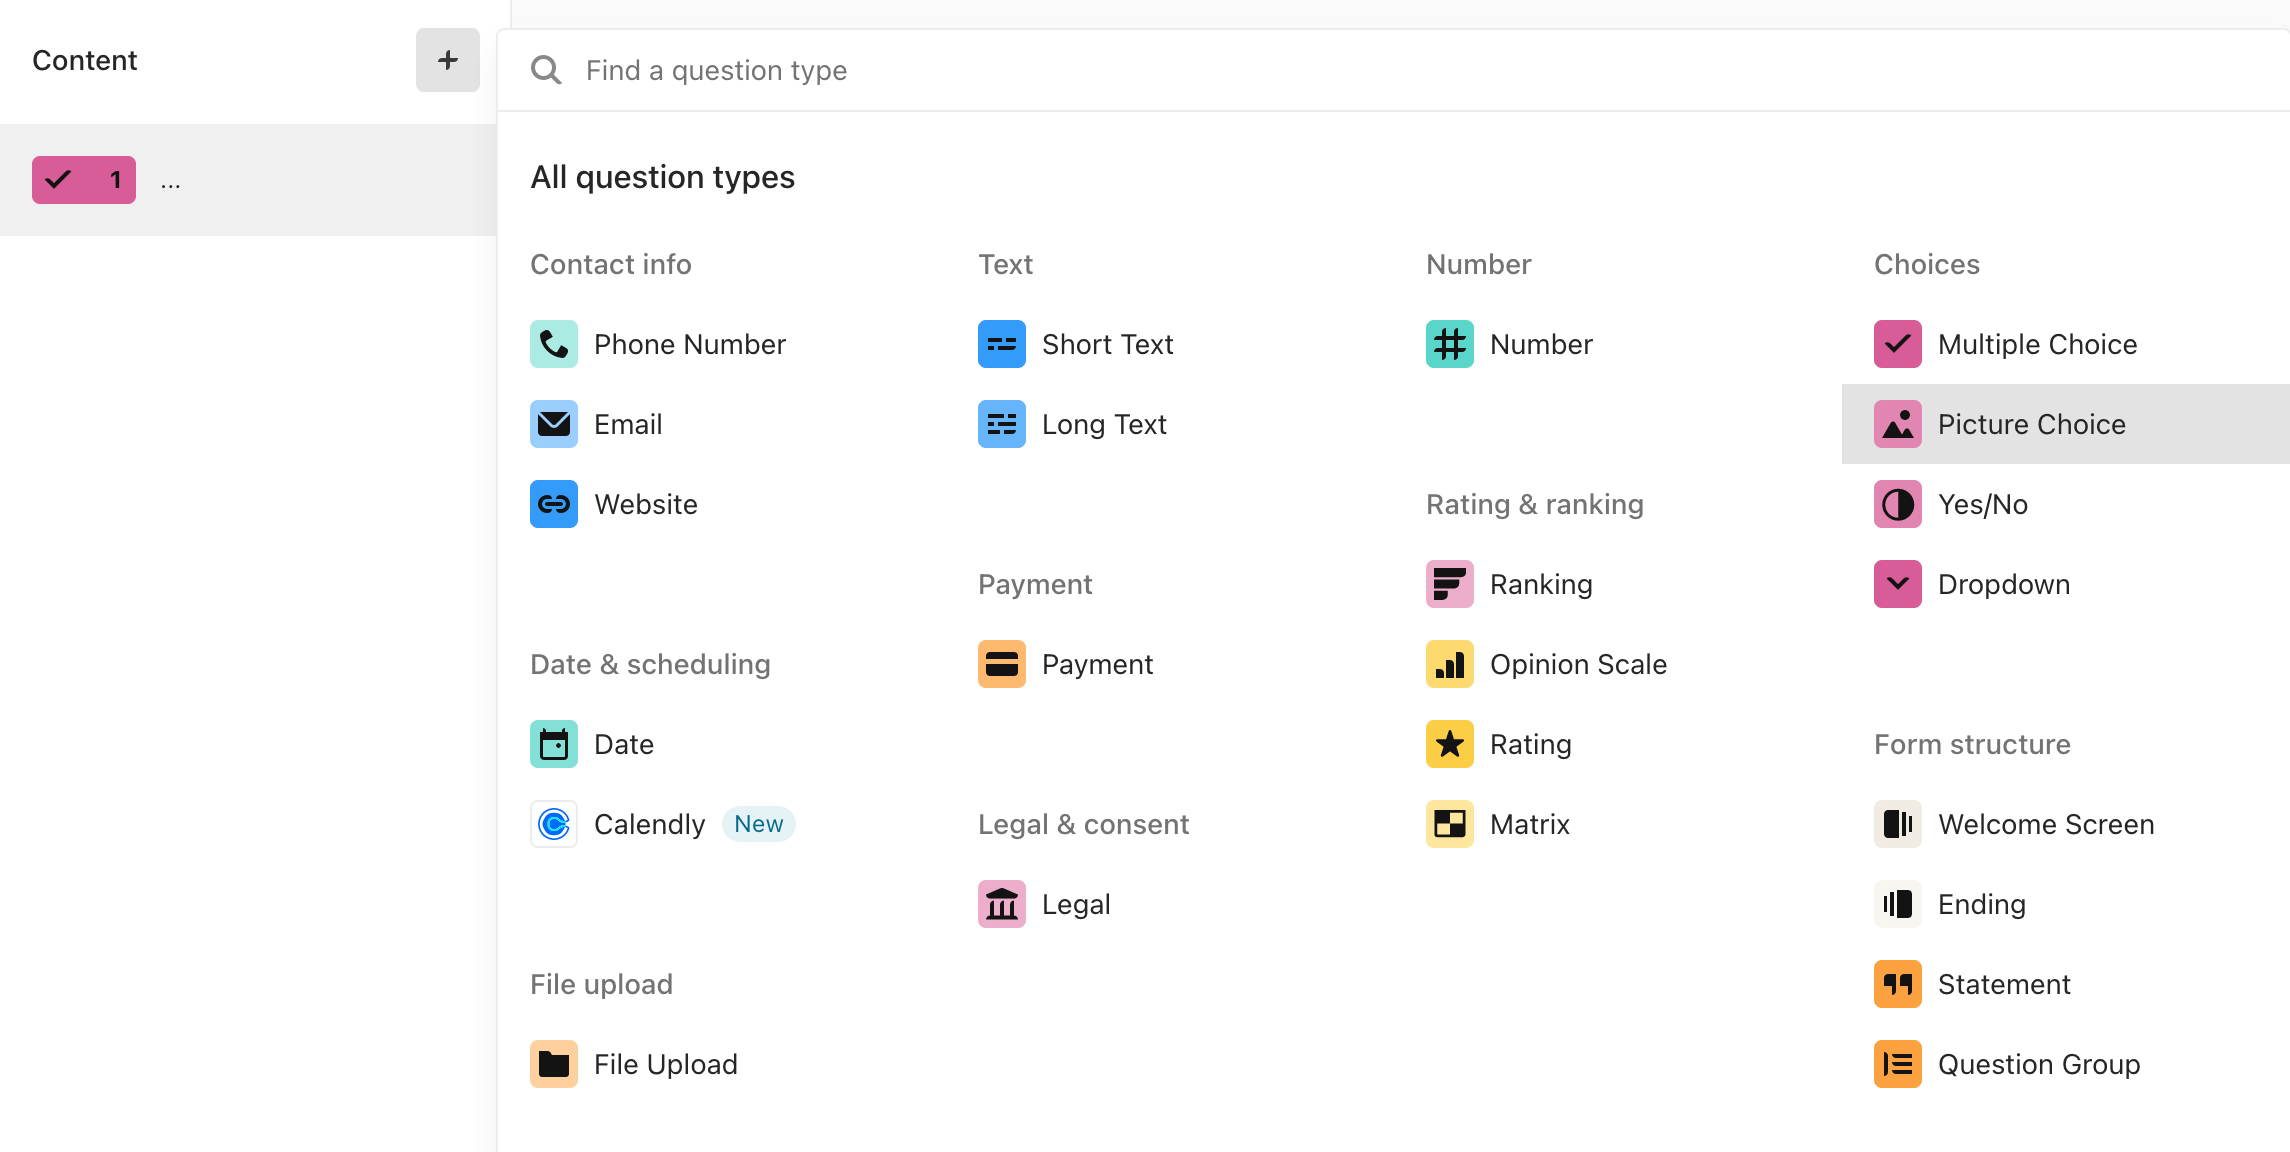The image size is (2290, 1152).
Task: Select the Number hash icon
Action: pyautogui.click(x=1449, y=344)
